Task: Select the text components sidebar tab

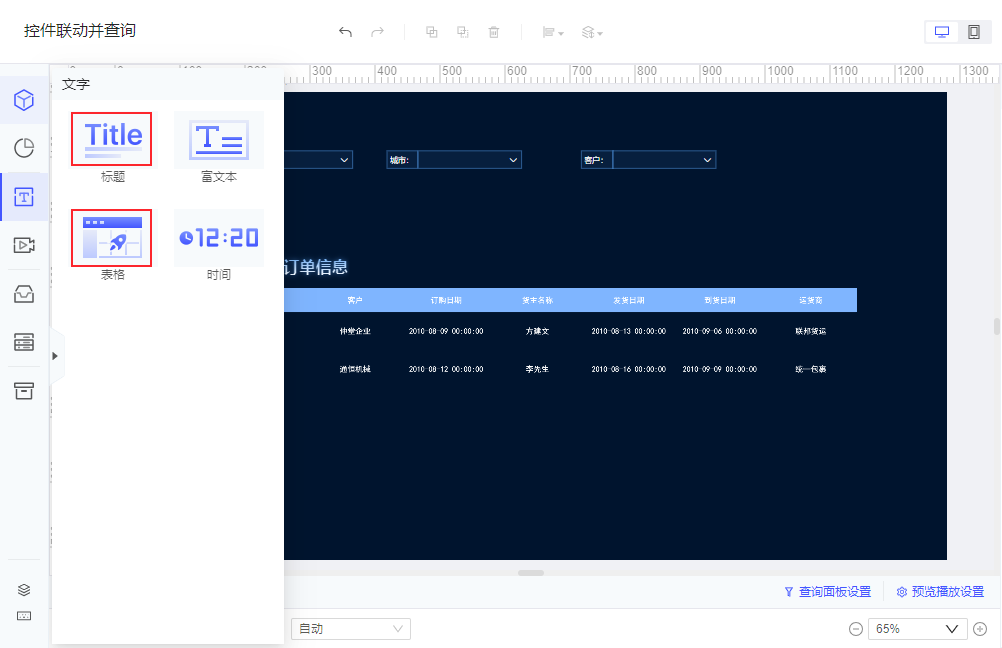Action: (x=24, y=197)
